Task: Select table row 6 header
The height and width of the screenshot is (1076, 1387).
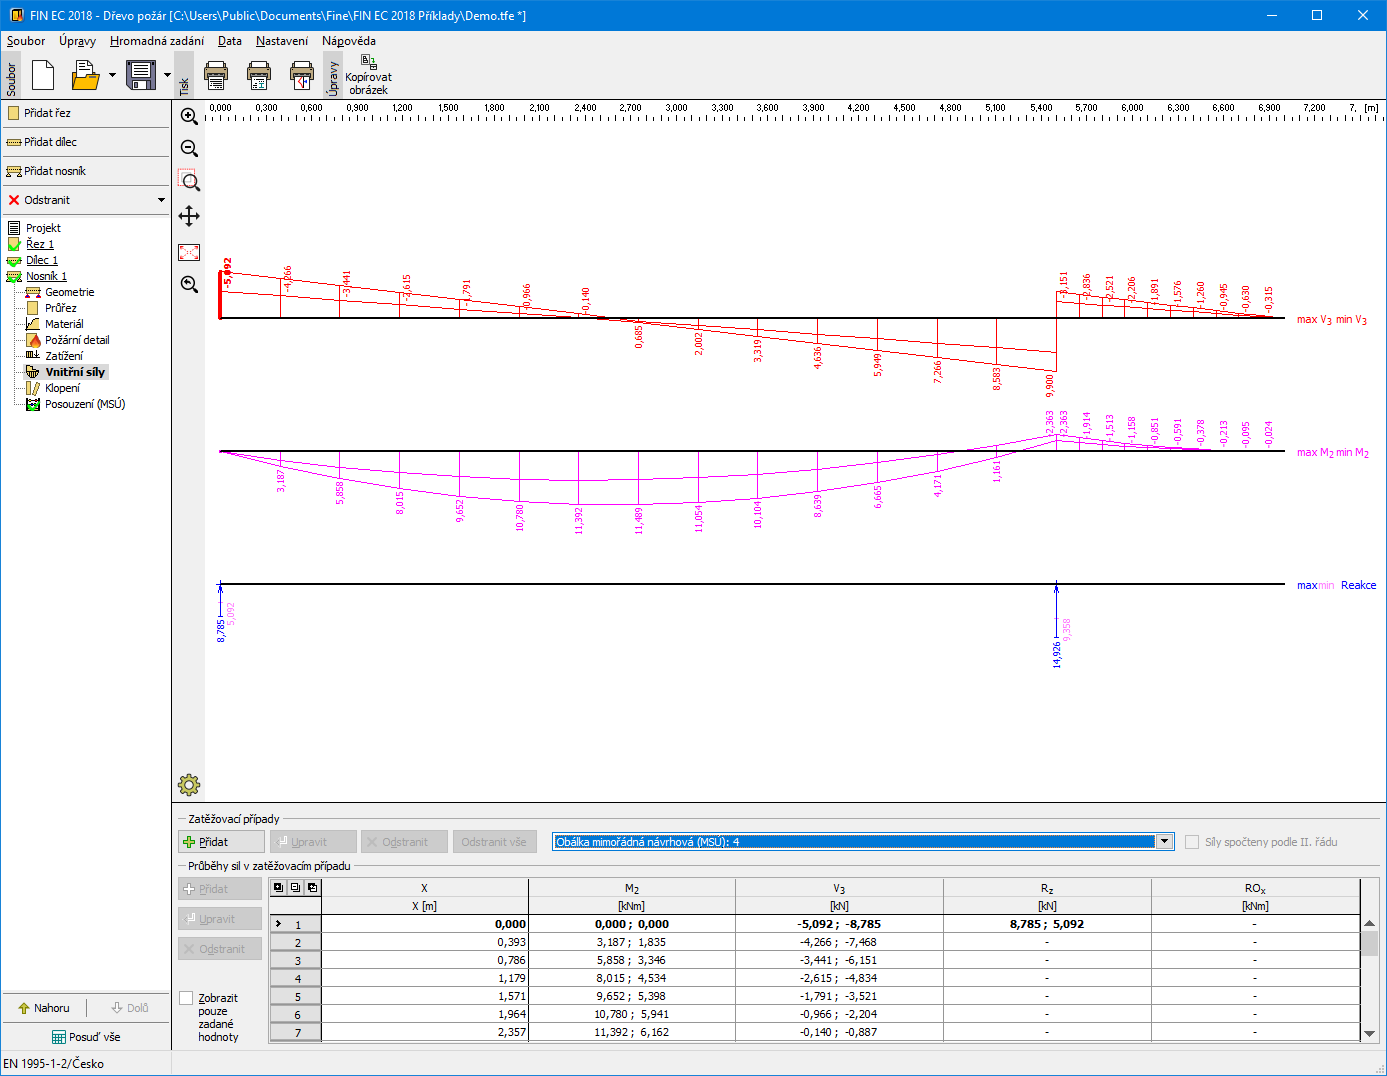Action: pyautogui.click(x=296, y=1014)
